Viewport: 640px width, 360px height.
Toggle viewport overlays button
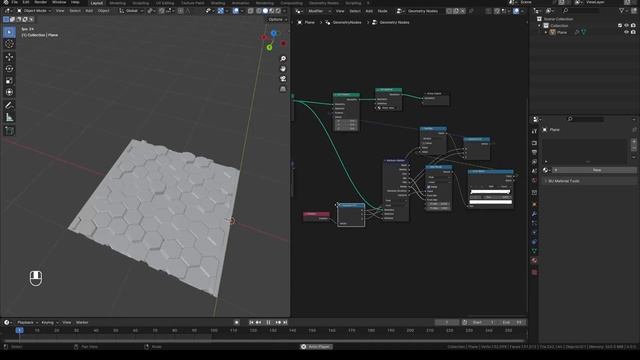236,11
